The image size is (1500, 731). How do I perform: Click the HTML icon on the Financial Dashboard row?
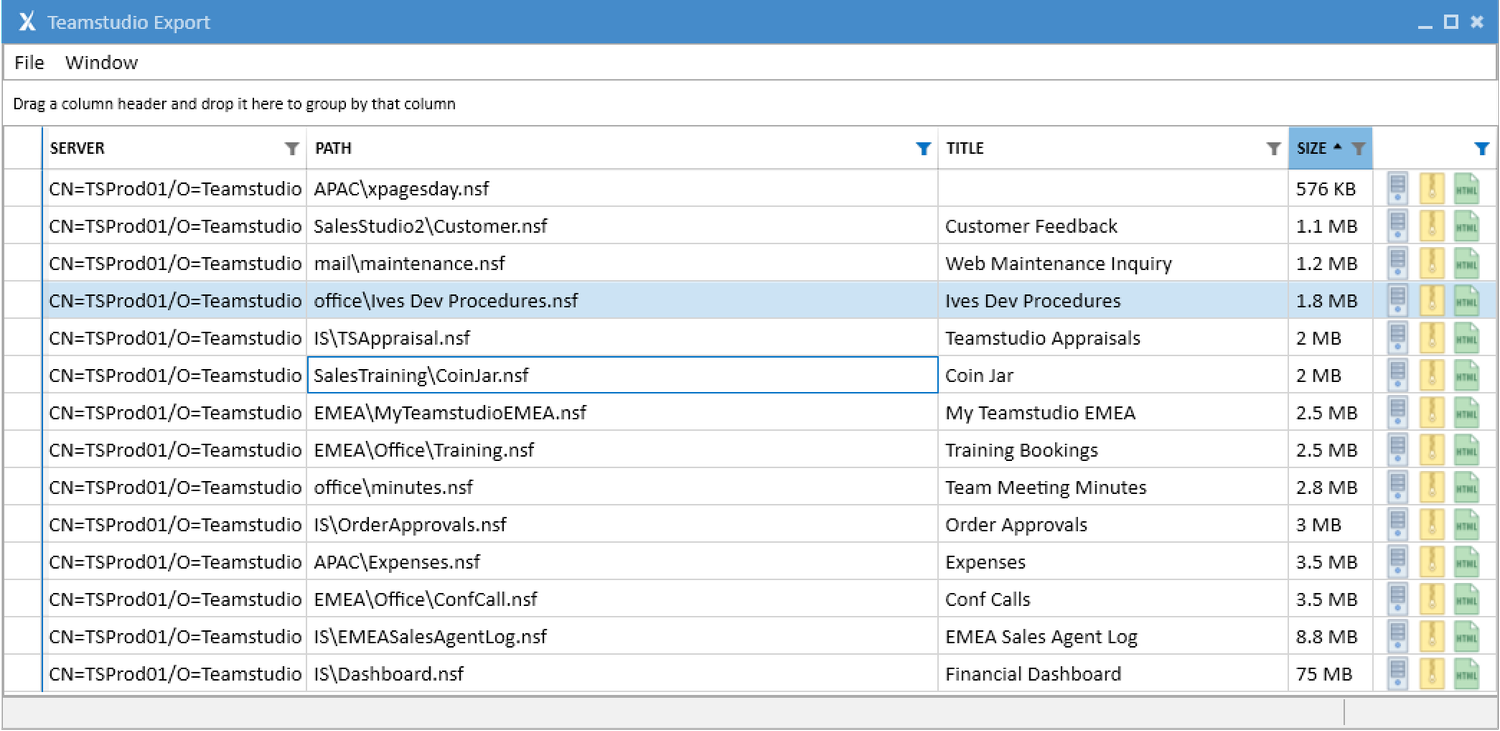click(x=1465, y=674)
